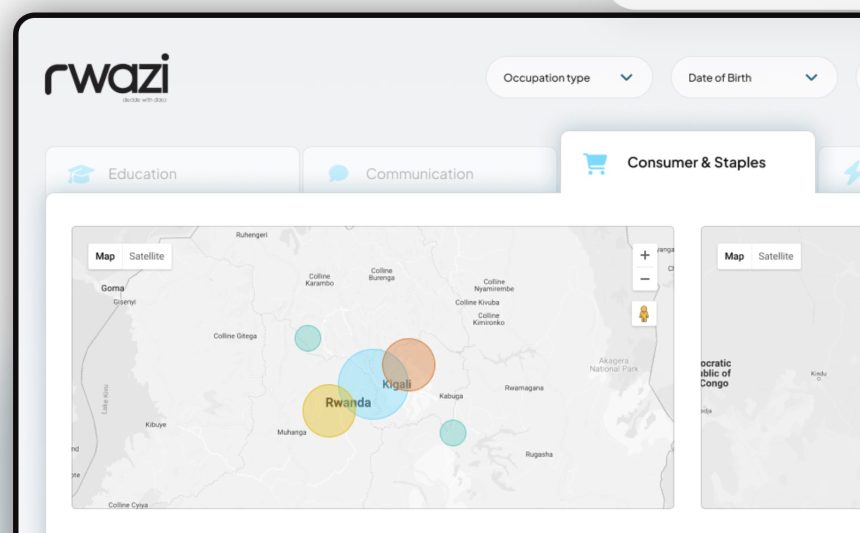The width and height of the screenshot is (860, 533).
Task: Click the shopping cart icon
Action: coord(595,163)
